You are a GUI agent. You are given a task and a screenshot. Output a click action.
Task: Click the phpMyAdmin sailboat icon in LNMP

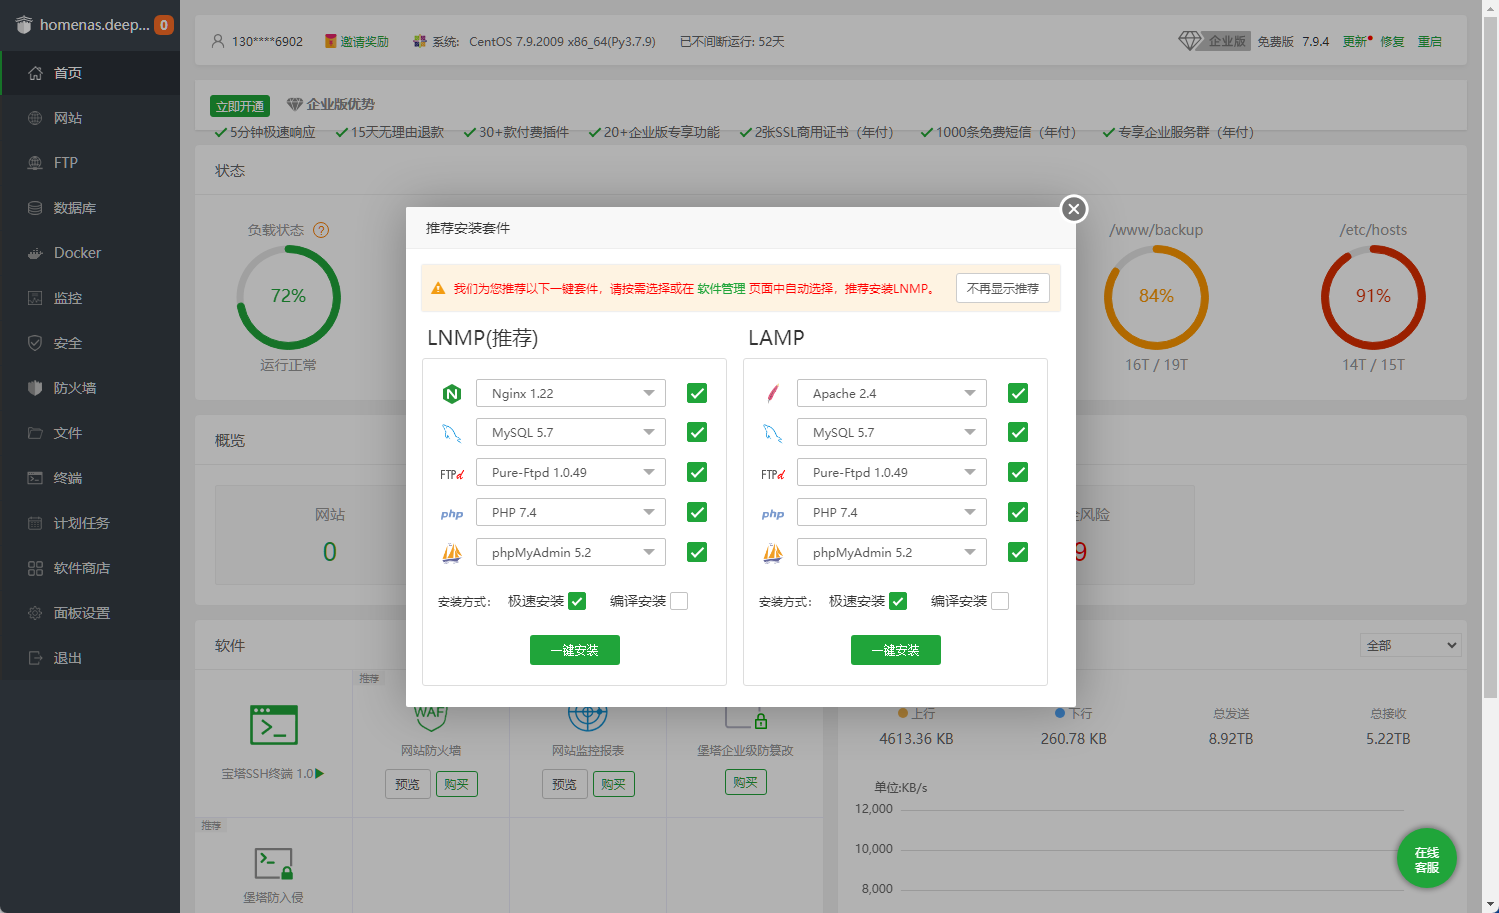(x=452, y=552)
